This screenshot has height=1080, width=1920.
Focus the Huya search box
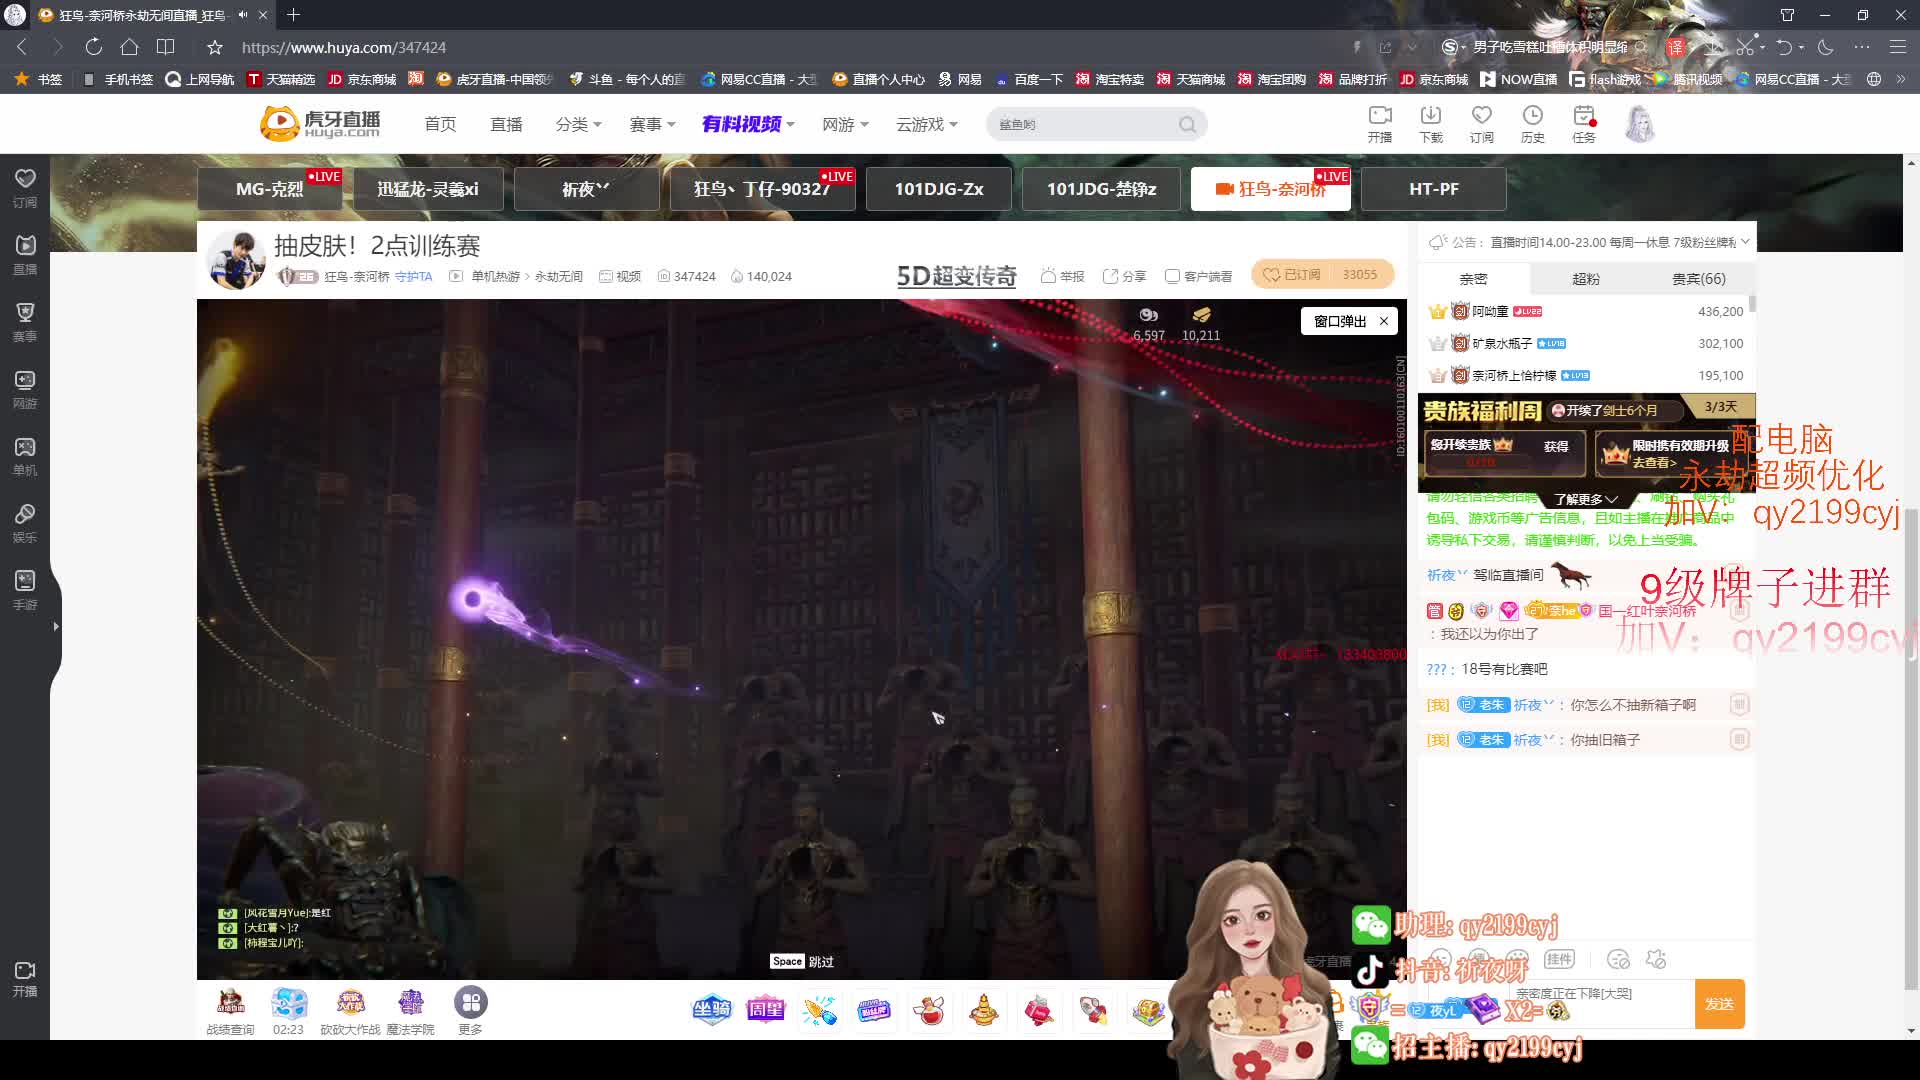pyautogui.click(x=1085, y=124)
